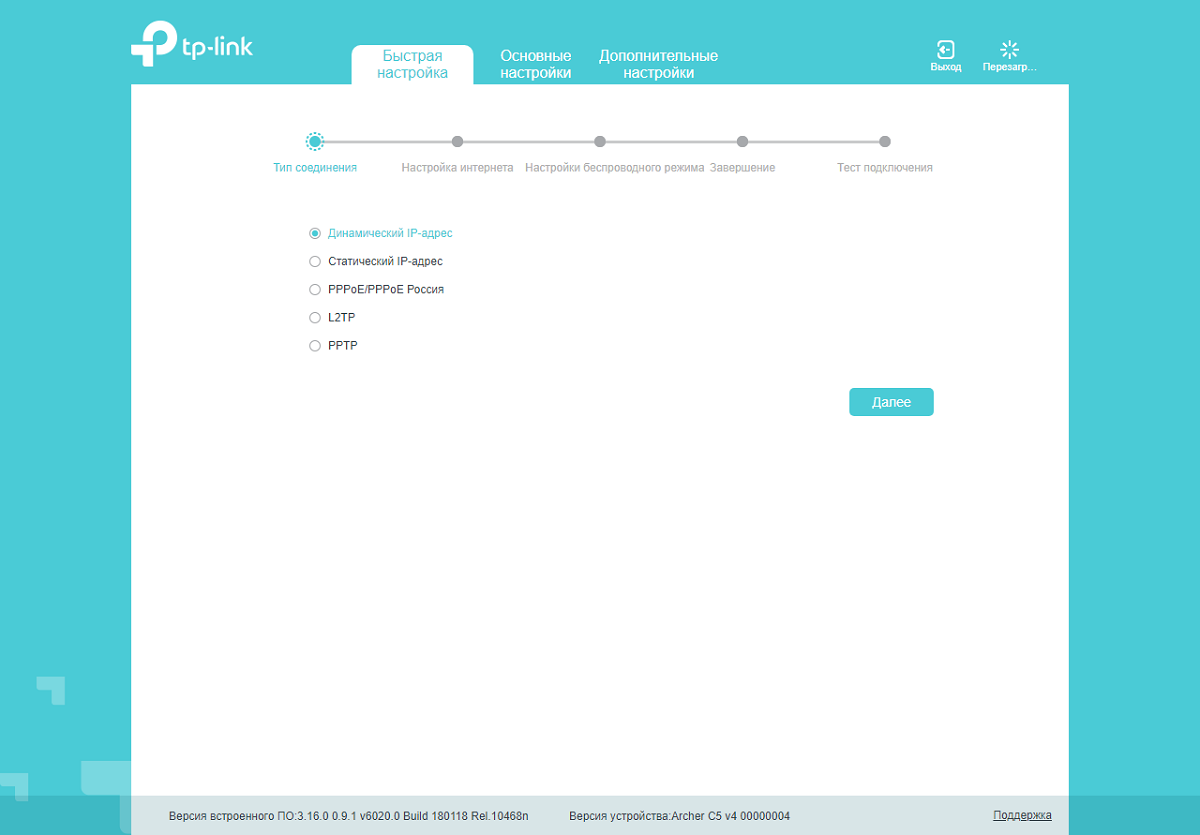The width and height of the screenshot is (1200, 835).
Task: Click the Настройка интернета step dot
Action: tap(457, 142)
